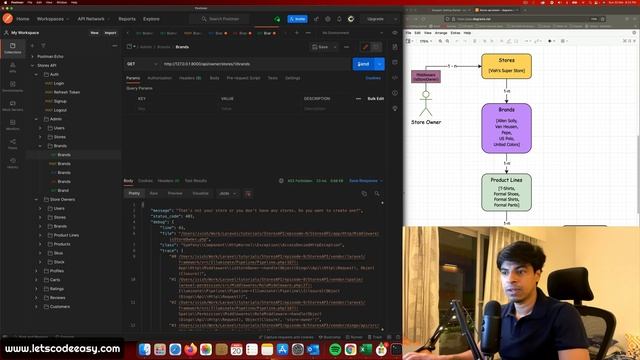The image size is (640, 360).
Task: Click the blue Send button
Action: point(364,64)
